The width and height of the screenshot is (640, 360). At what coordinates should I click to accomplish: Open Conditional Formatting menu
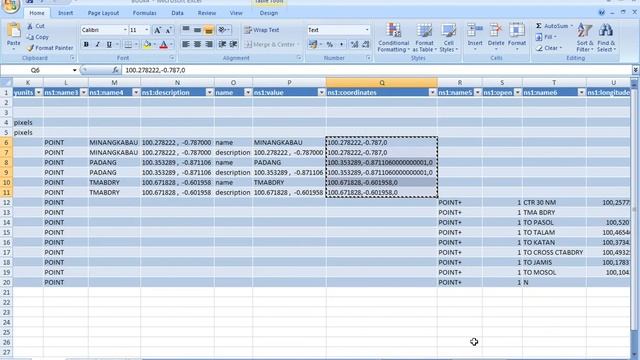click(393, 38)
